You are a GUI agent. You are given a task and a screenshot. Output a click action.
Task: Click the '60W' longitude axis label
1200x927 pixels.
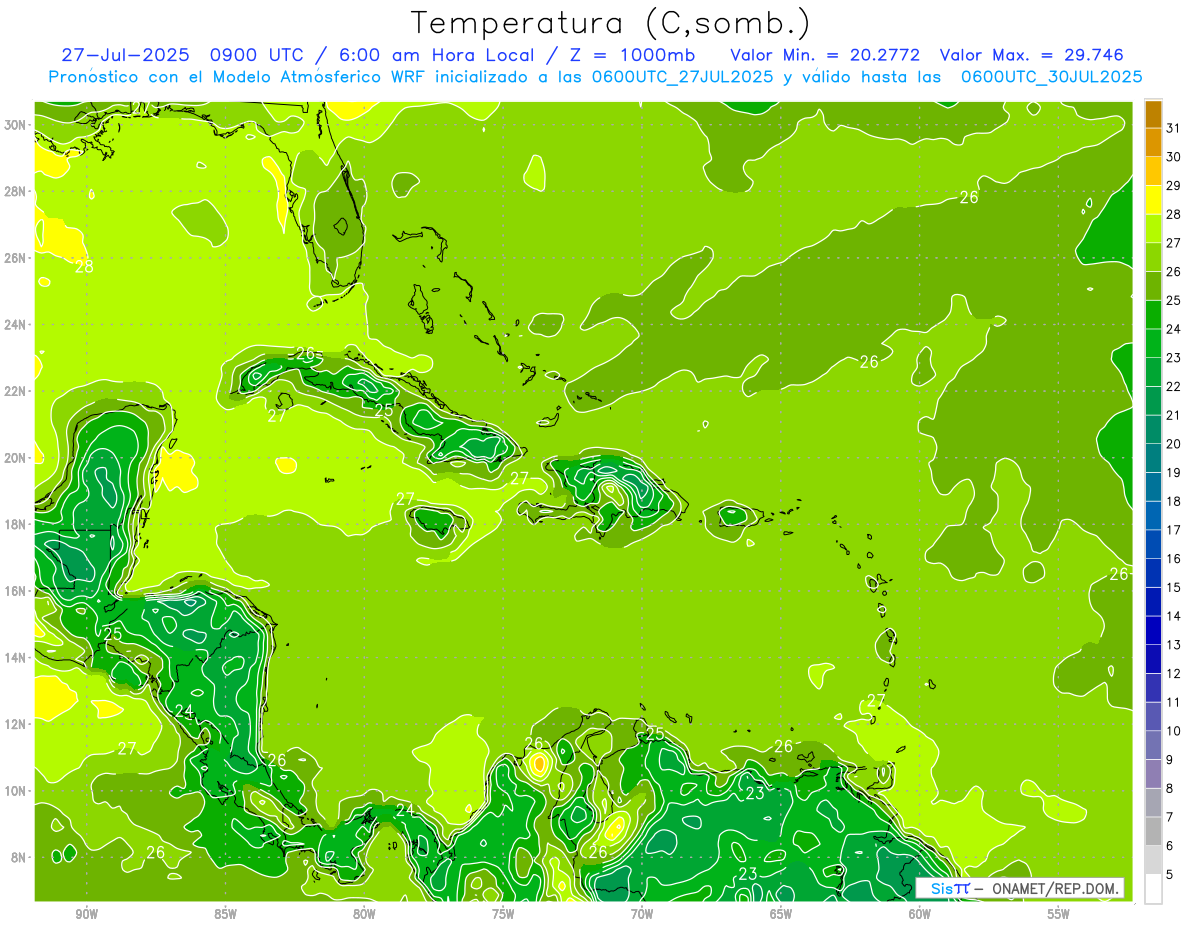pyautogui.click(x=920, y=914)
